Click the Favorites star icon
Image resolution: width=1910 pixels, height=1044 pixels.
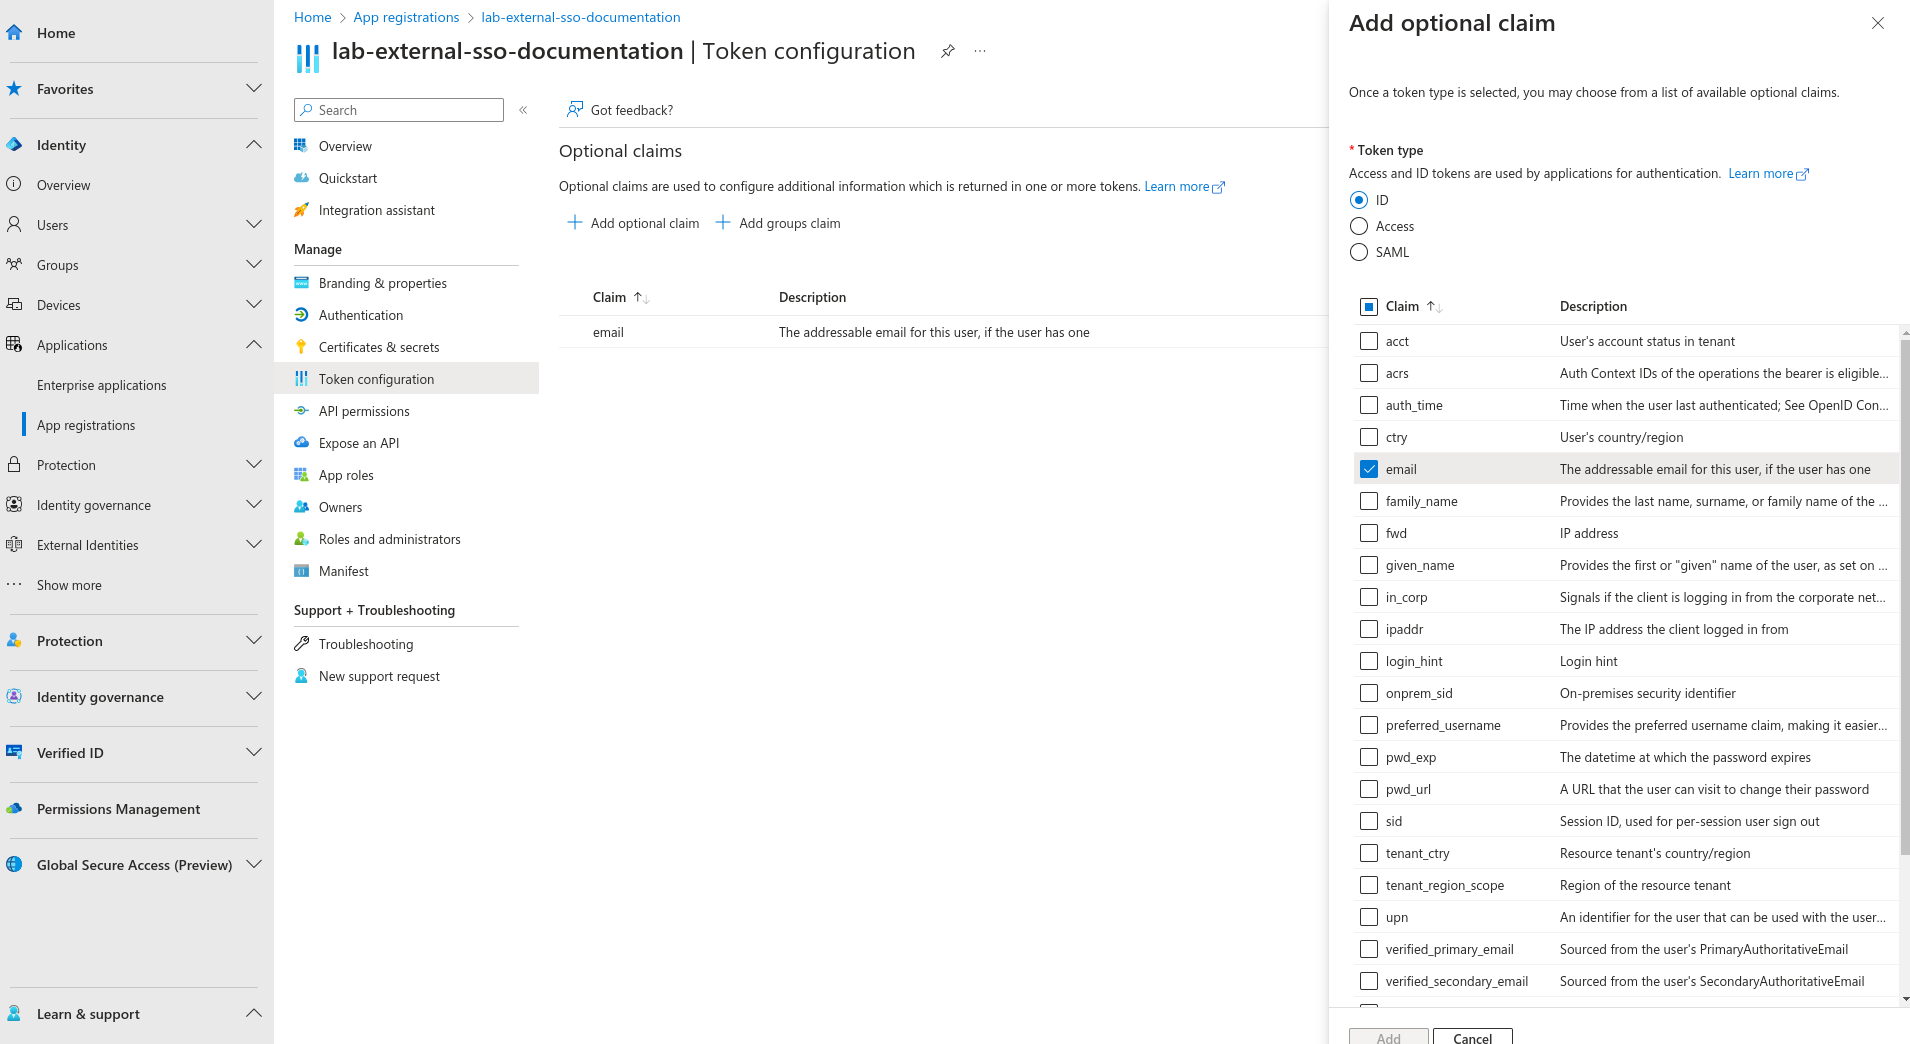click(14, 89)
